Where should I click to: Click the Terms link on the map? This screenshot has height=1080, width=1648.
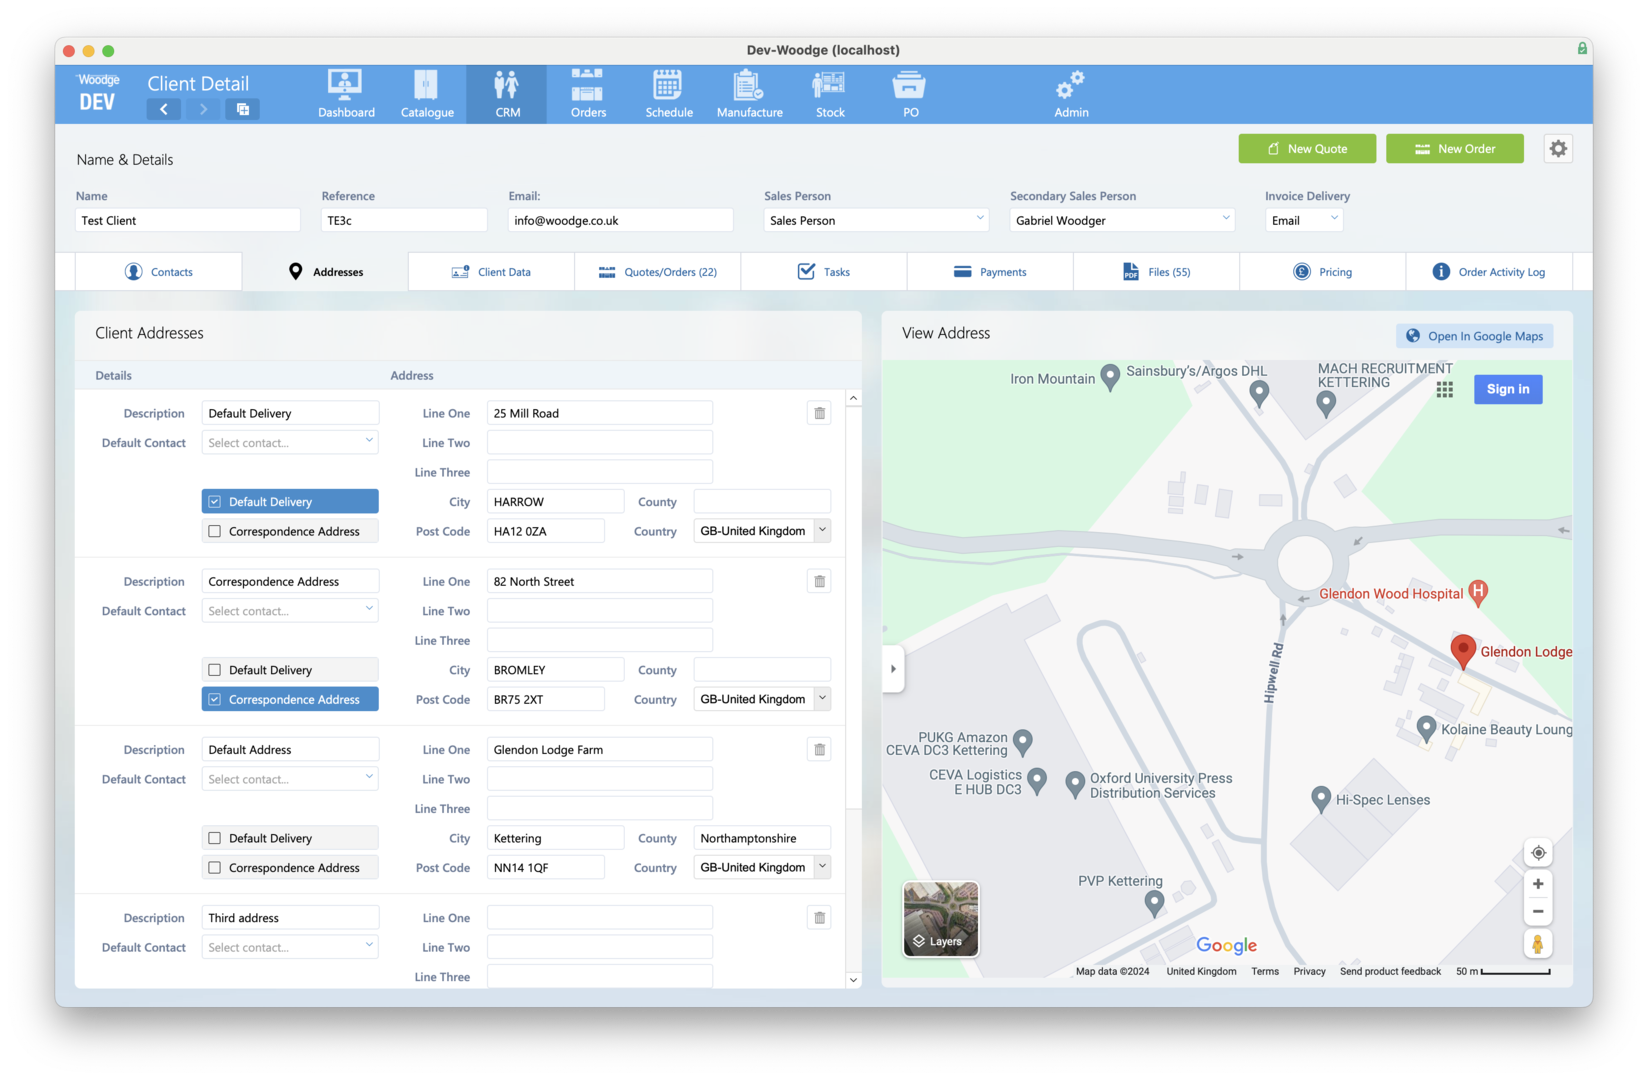tap(1265, 971)
